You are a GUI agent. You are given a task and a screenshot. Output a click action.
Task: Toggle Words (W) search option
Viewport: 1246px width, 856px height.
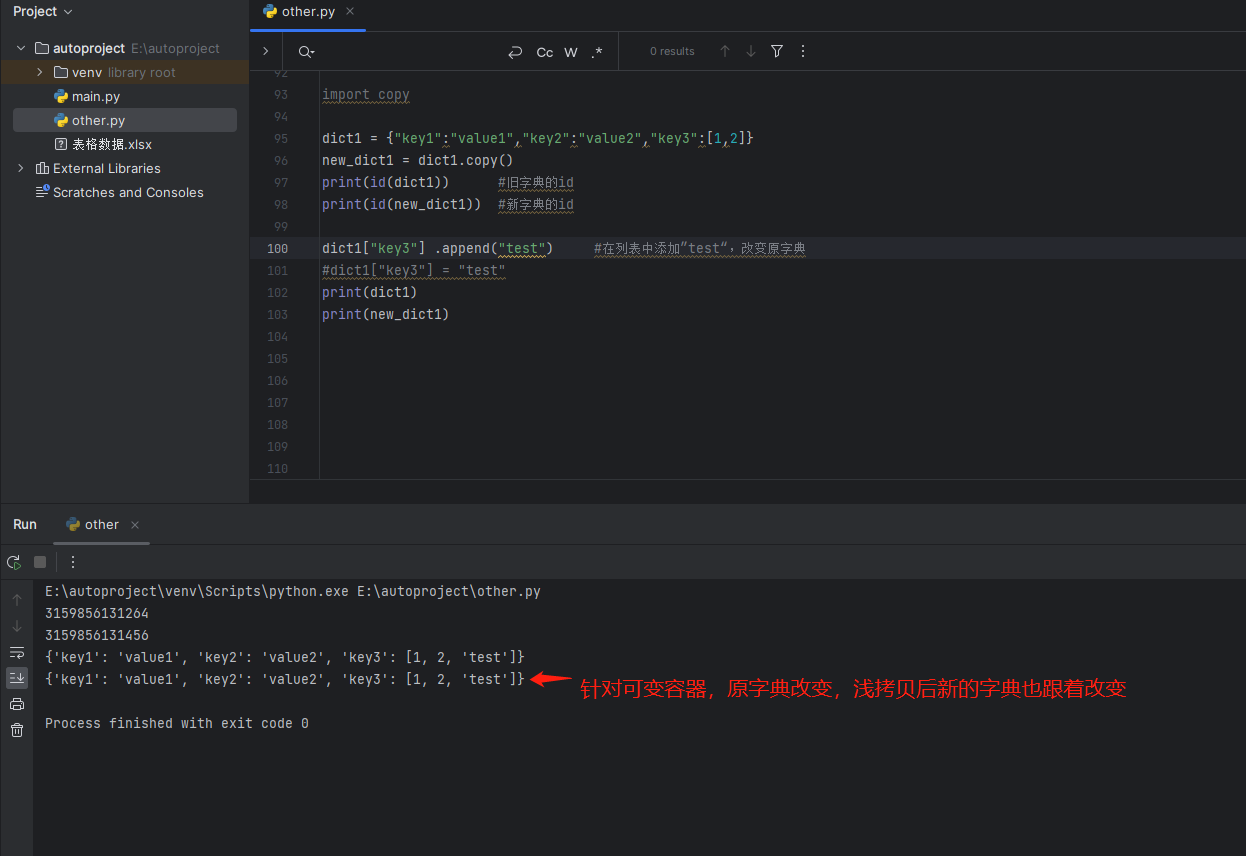(x=571, y=52)
